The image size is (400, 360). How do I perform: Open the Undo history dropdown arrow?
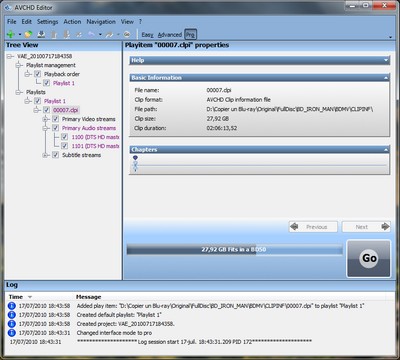click(x=100, y=34)
